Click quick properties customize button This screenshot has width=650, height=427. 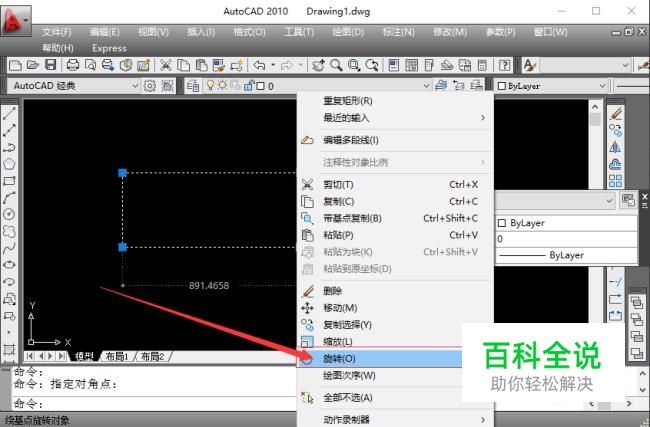[x=628, y=201]
